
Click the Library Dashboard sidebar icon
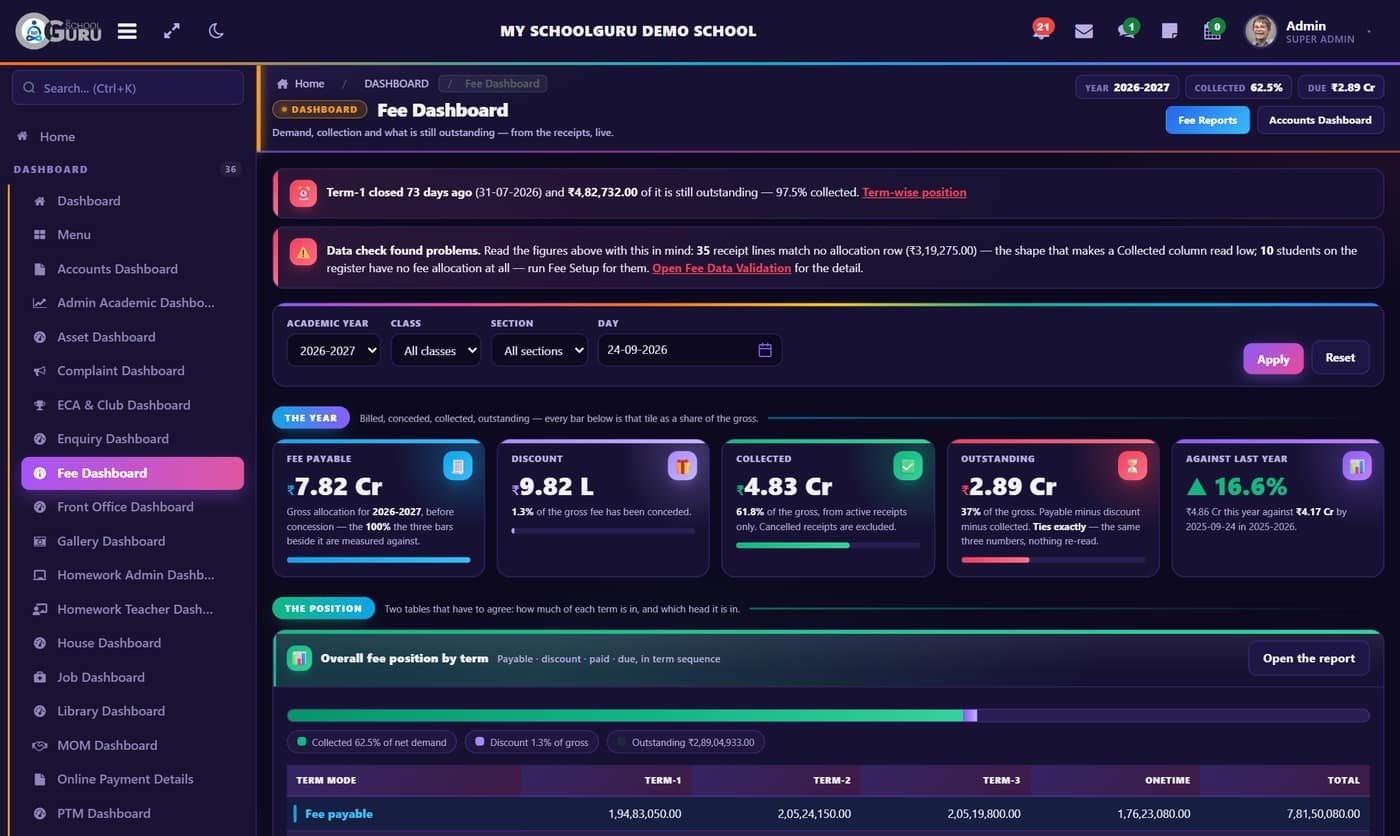click(x=40, y=711)
